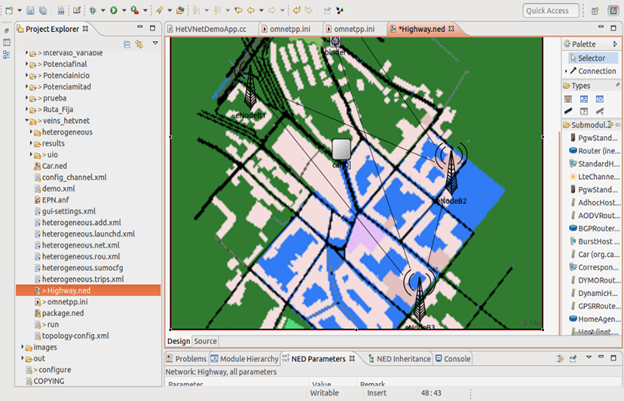
Task: Click the Submodules drawer header
Action: pyautogui.click(x=591, y=125)
